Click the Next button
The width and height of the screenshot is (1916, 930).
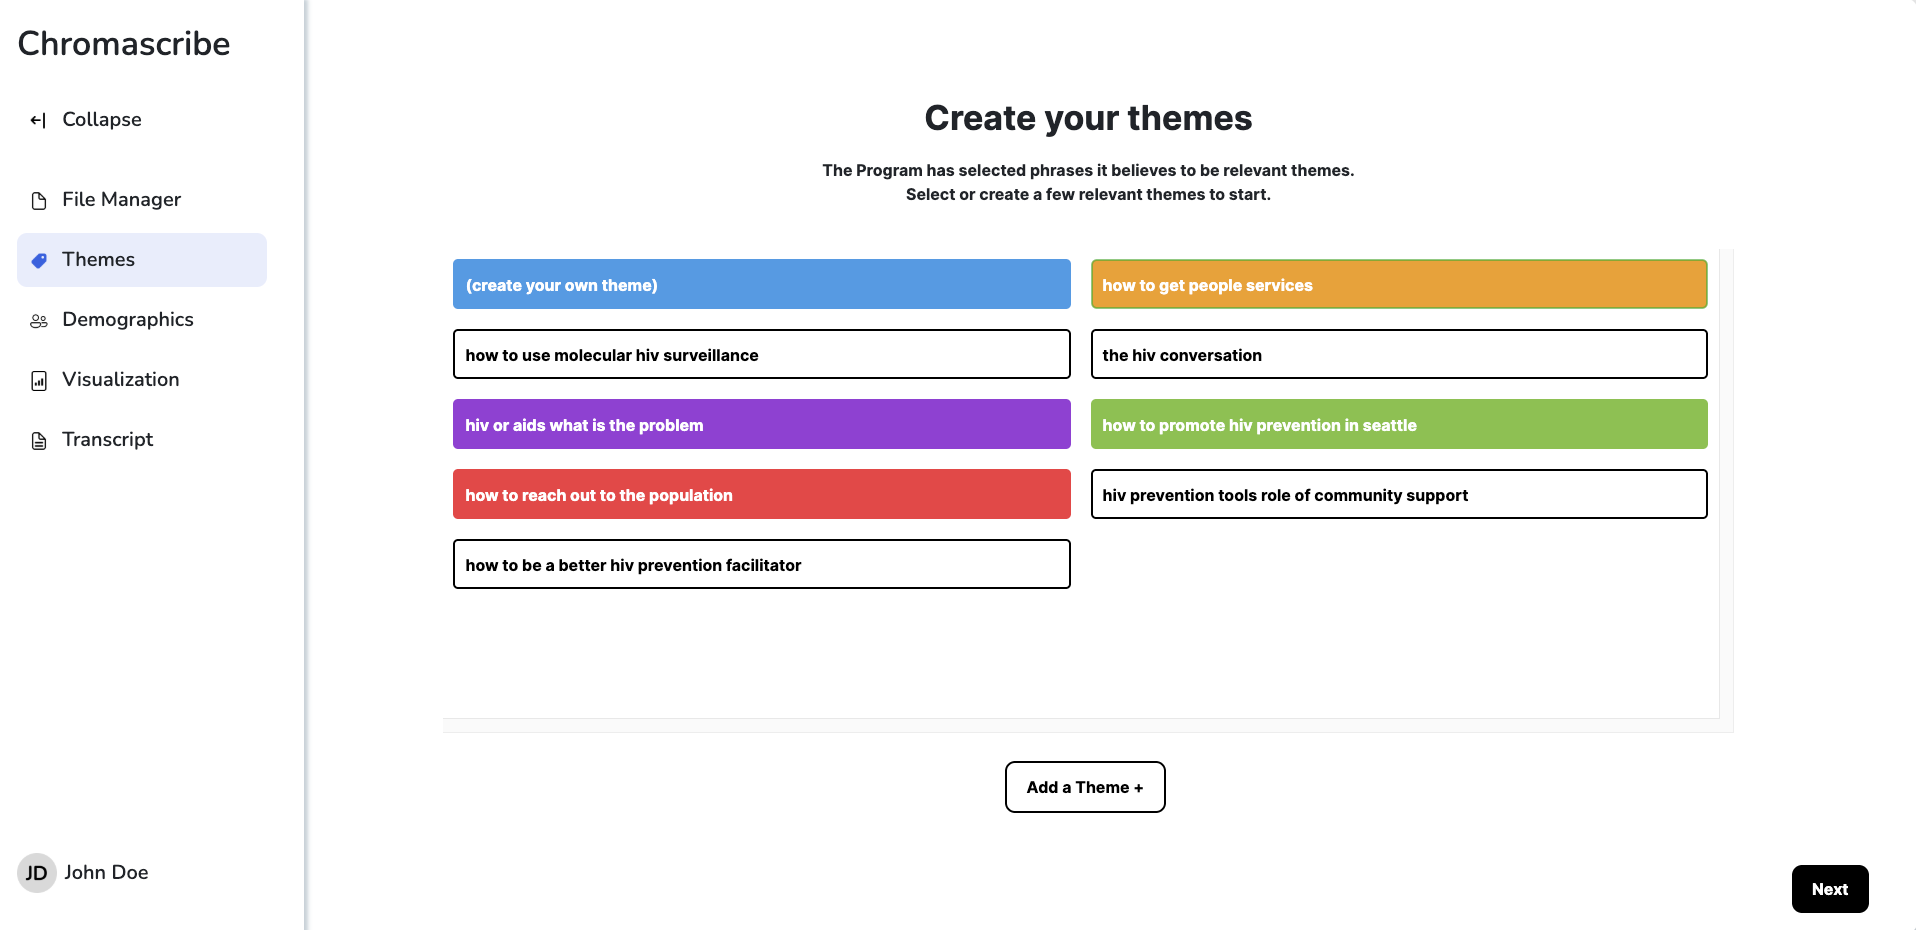point(1829,889)
